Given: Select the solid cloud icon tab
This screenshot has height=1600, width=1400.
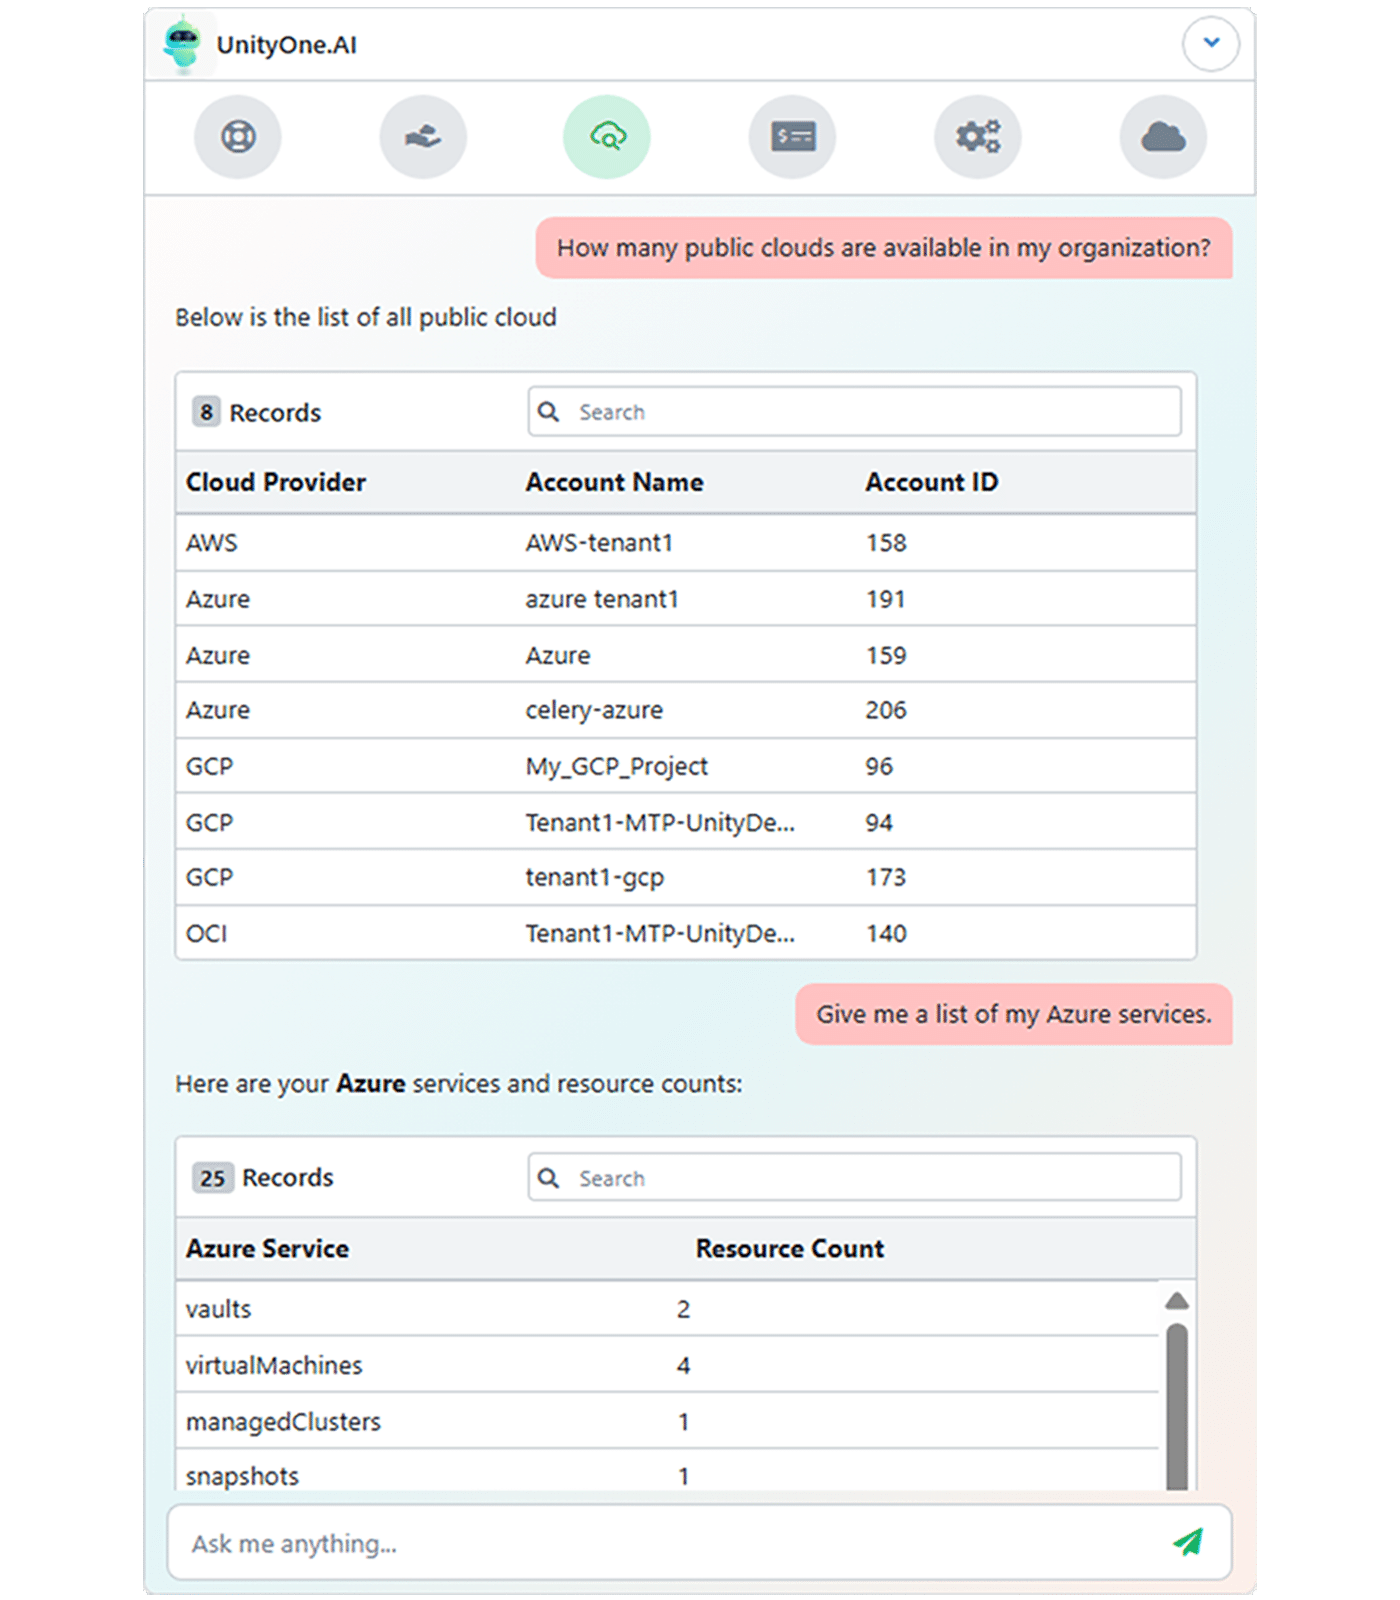Looking at the screenshot, I should [1163, 137].
